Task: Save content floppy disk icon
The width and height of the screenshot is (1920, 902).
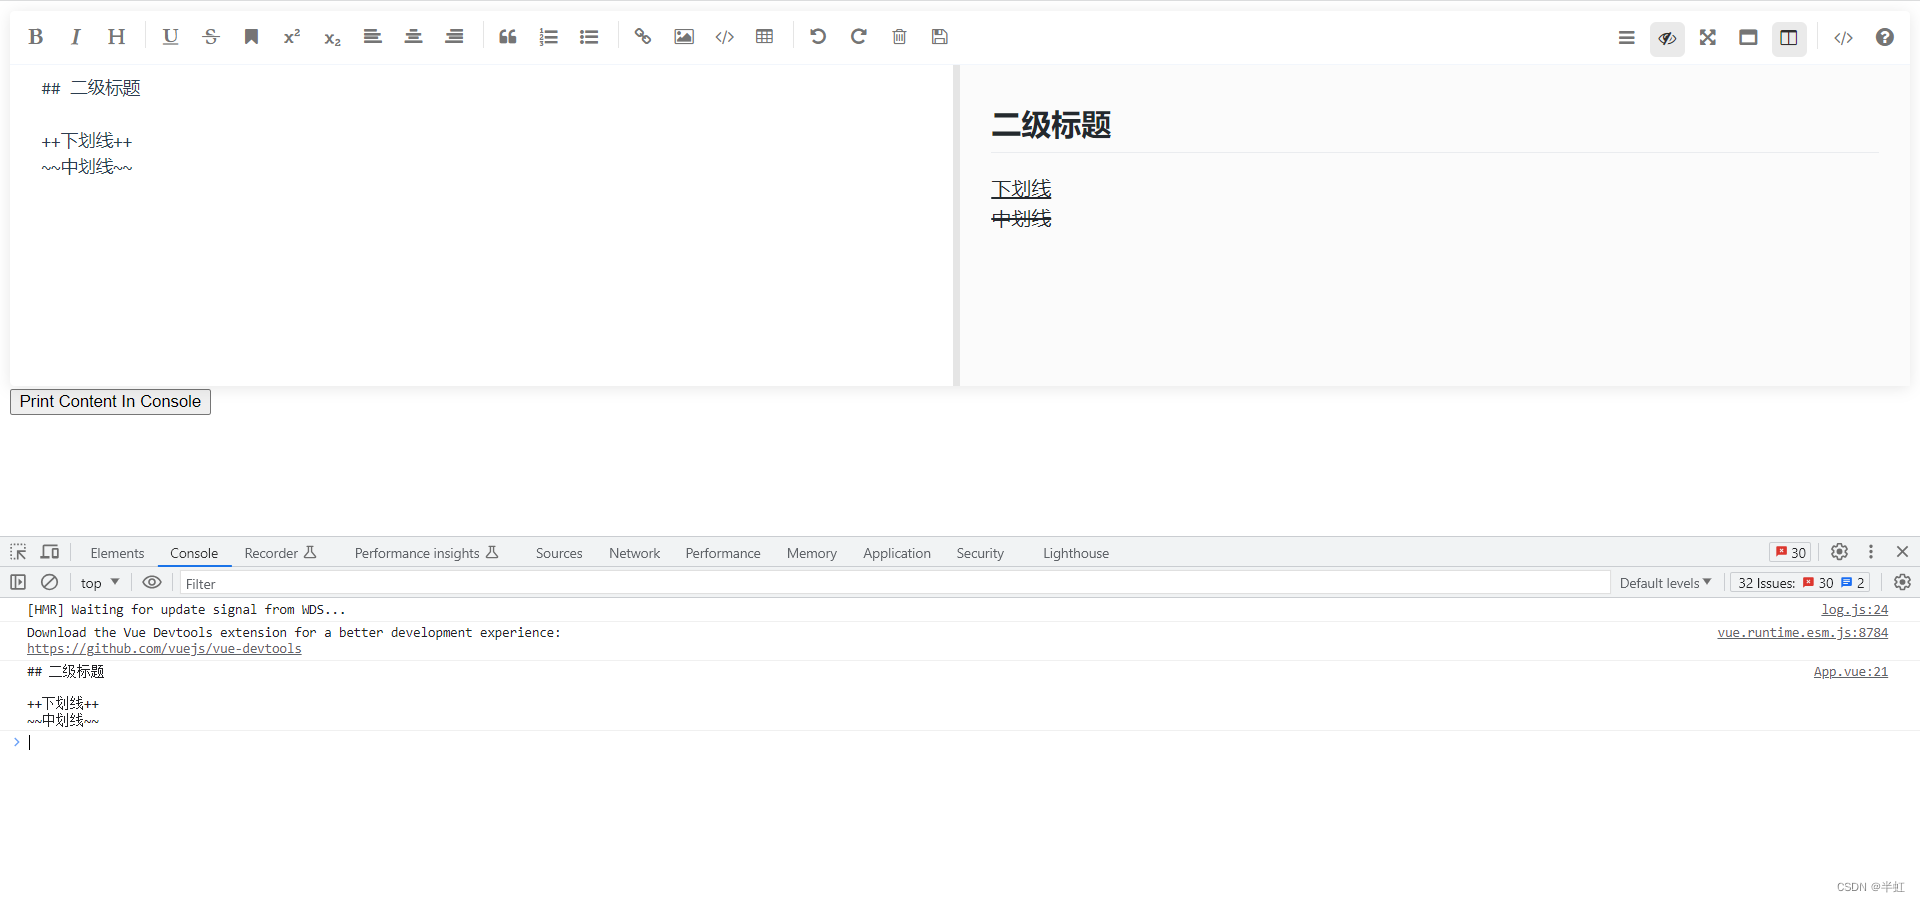Action: (x=940, y=37)
